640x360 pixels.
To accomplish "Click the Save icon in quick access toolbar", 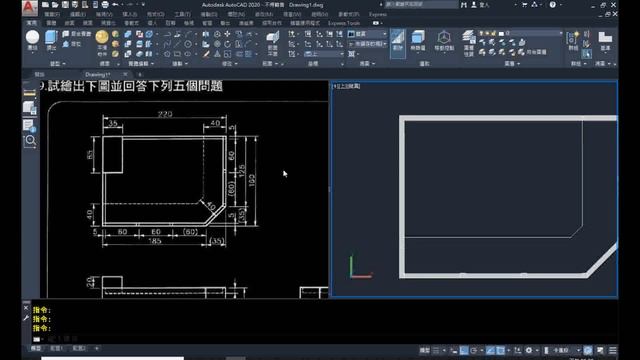I will coord(65,5).
